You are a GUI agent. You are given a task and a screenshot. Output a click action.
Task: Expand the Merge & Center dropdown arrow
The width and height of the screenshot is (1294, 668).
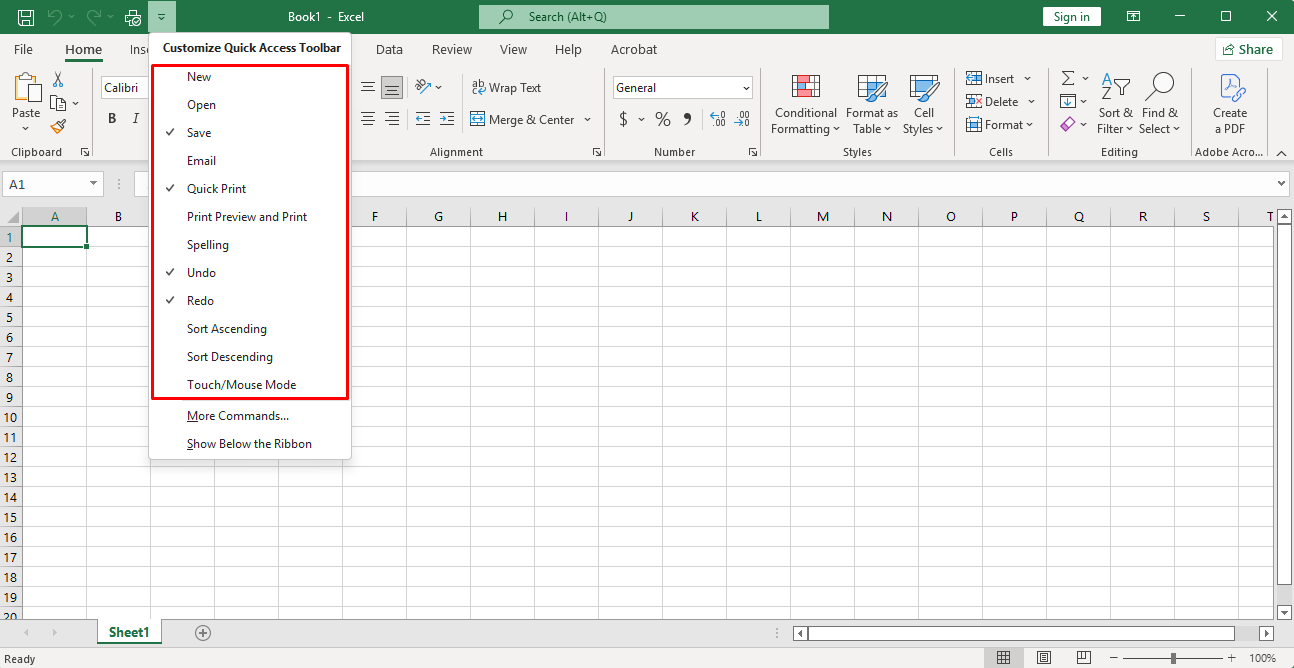pyautogui.click(x=587, y=120)
